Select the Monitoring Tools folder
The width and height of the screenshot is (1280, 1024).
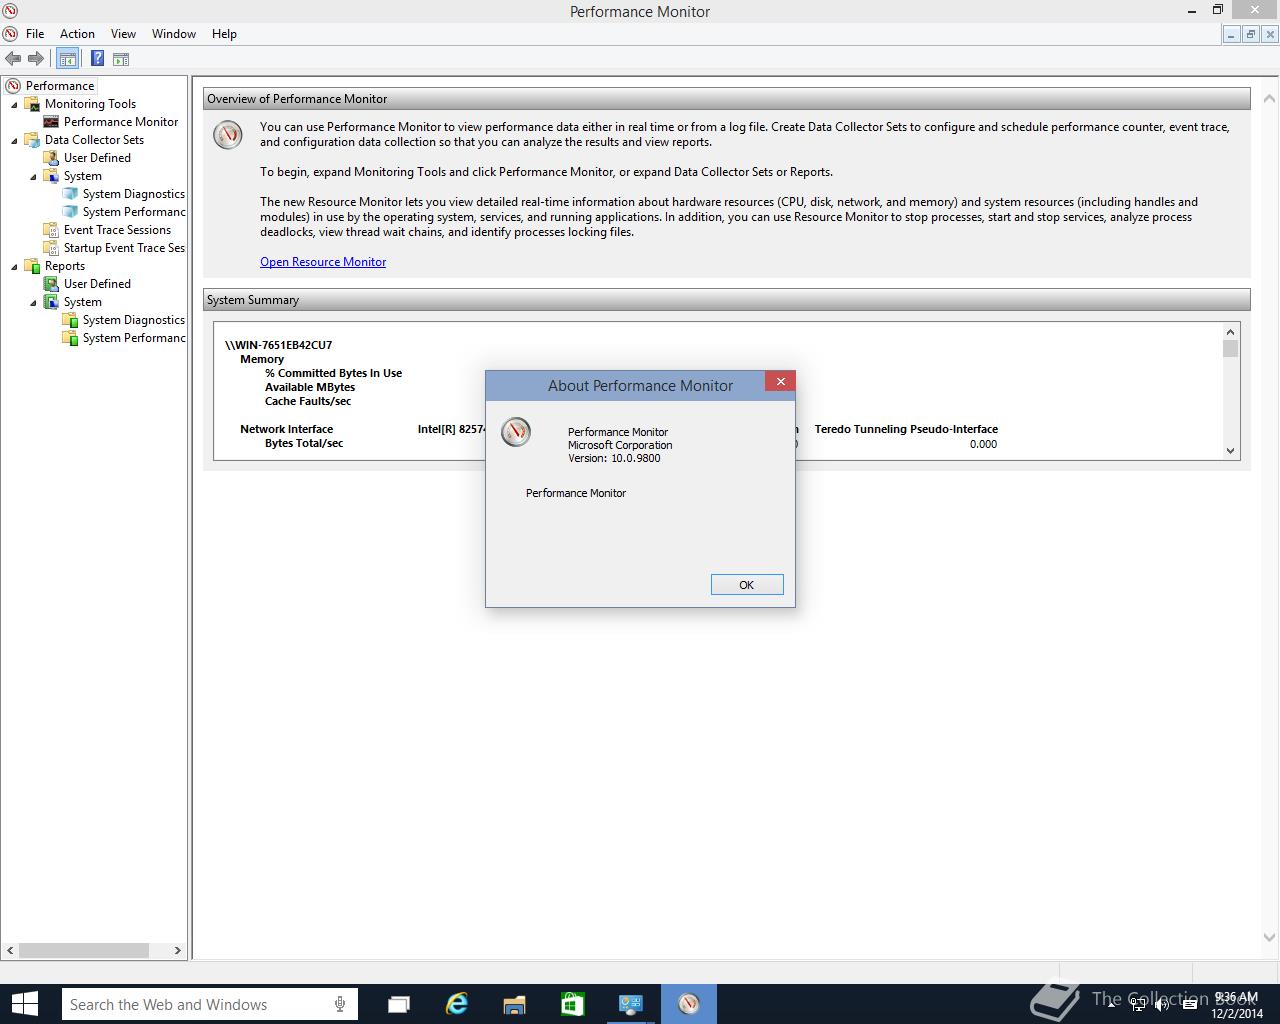90,104
